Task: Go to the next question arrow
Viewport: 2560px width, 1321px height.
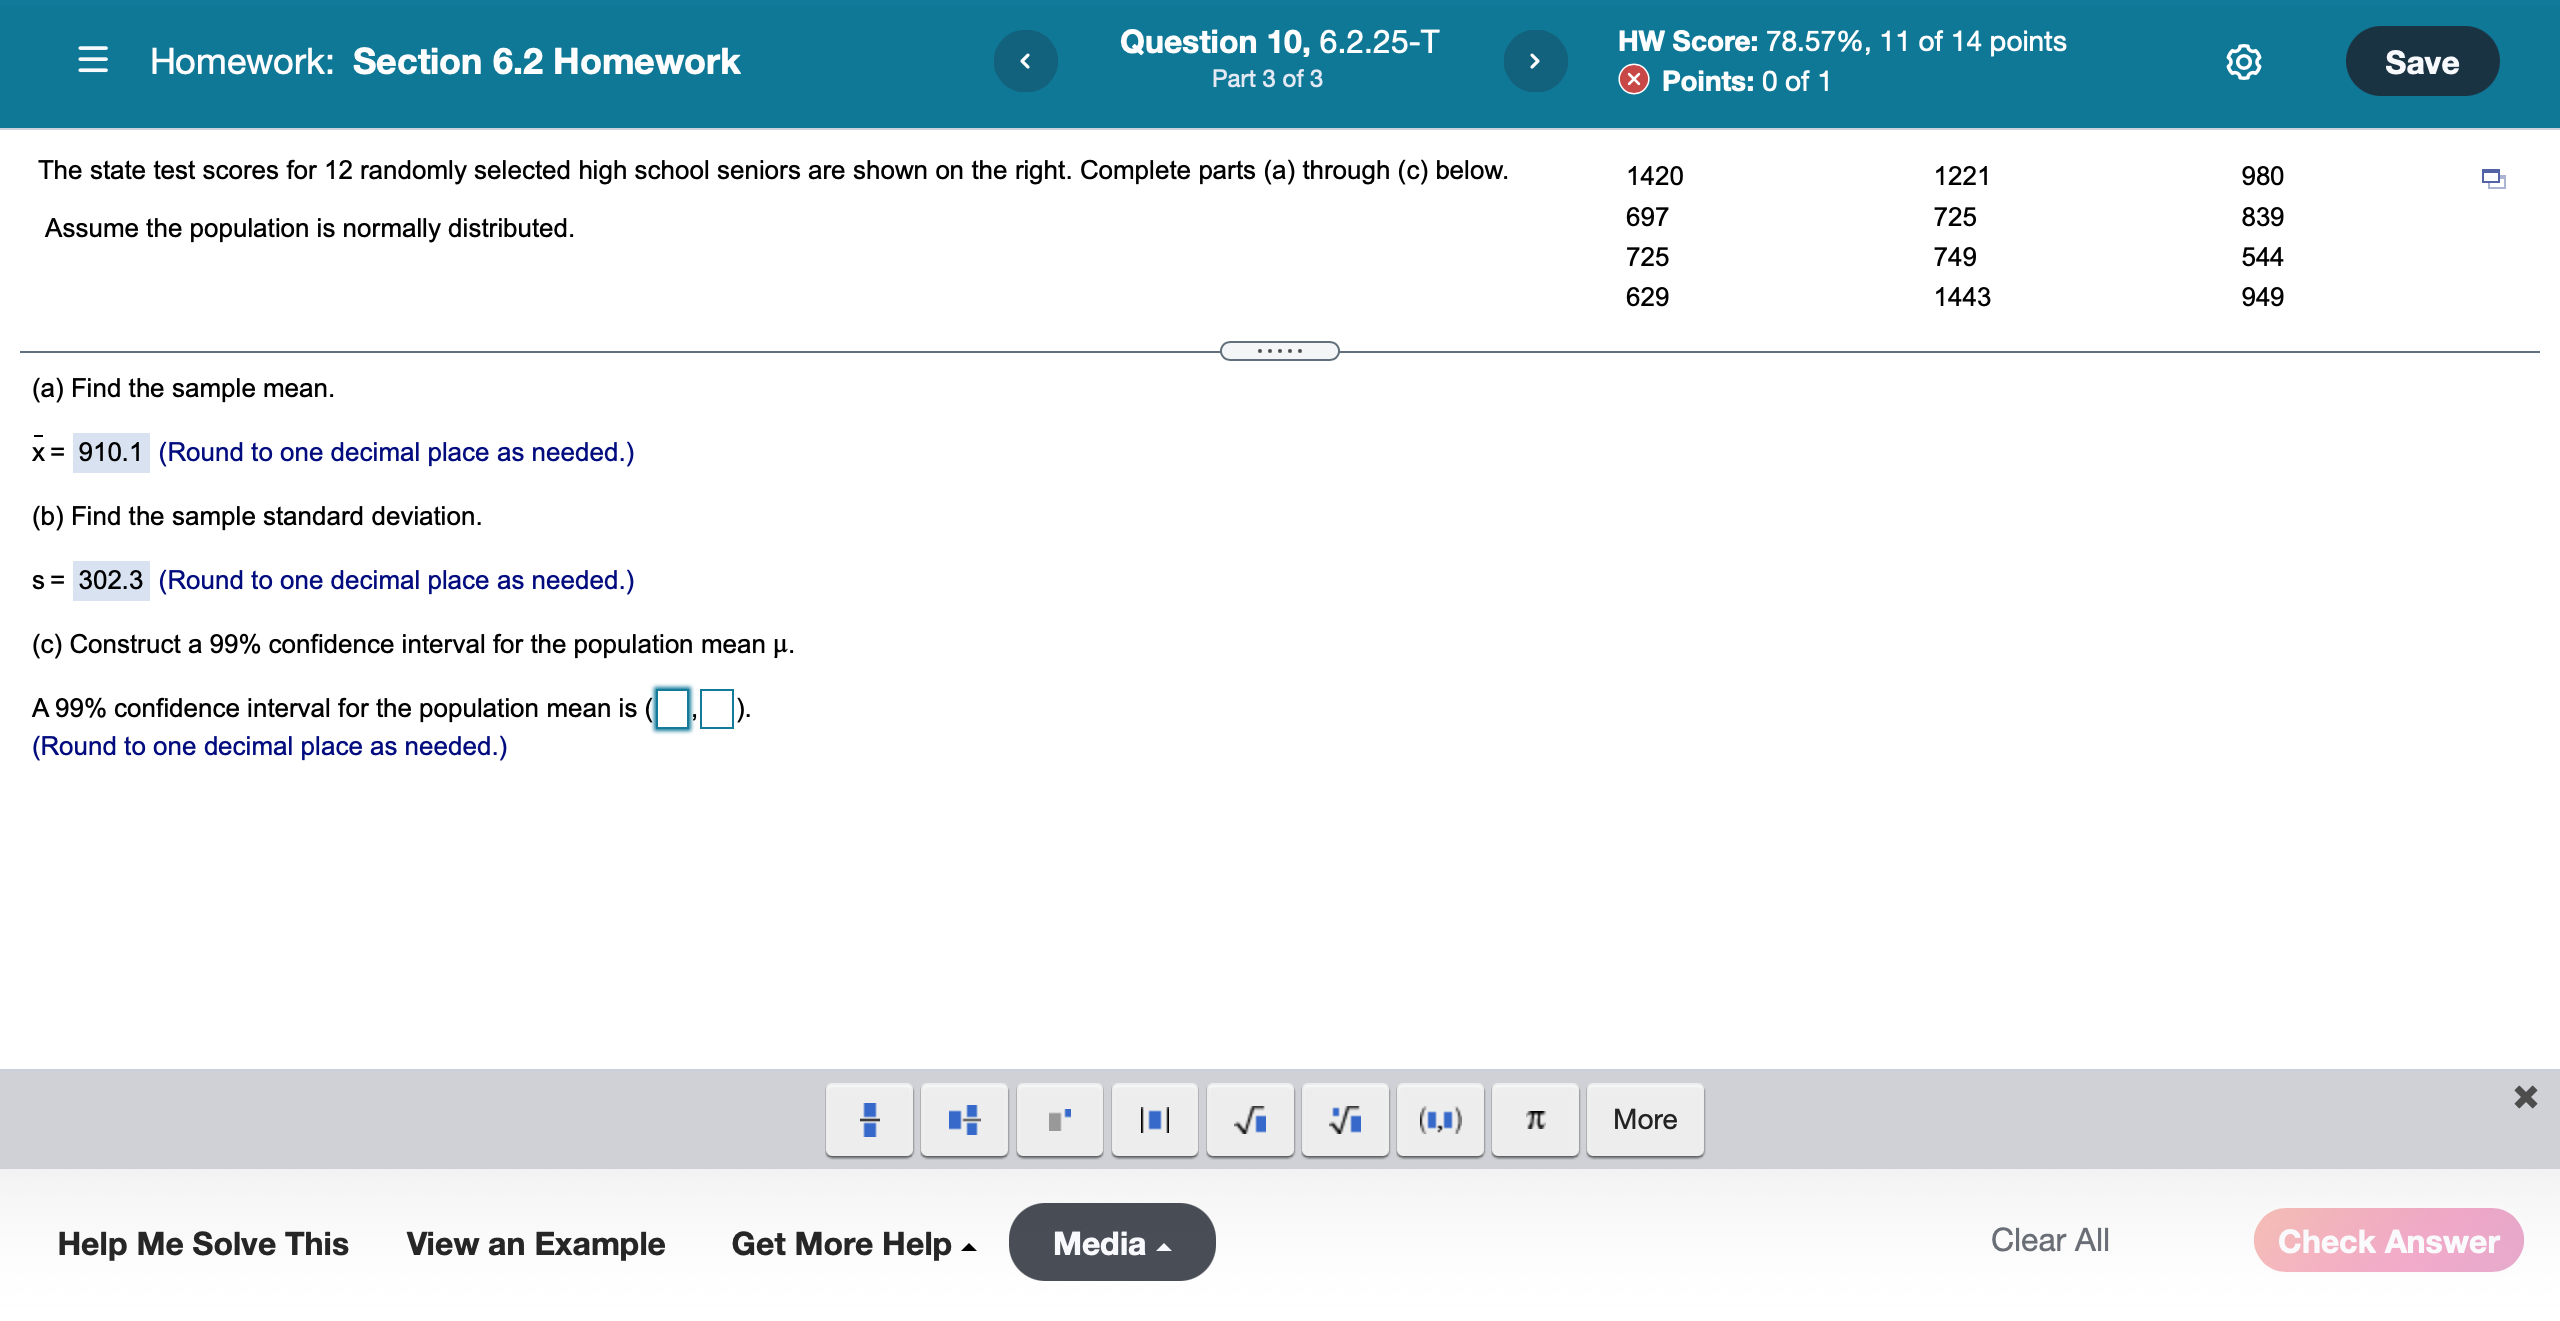Action: [1535, 61]
